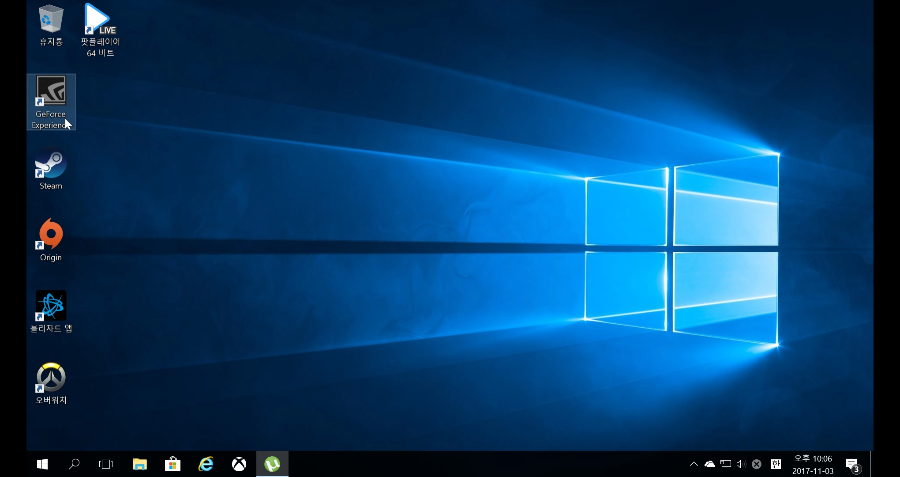Open Task View from the taskbar

[x=106, y=464]
